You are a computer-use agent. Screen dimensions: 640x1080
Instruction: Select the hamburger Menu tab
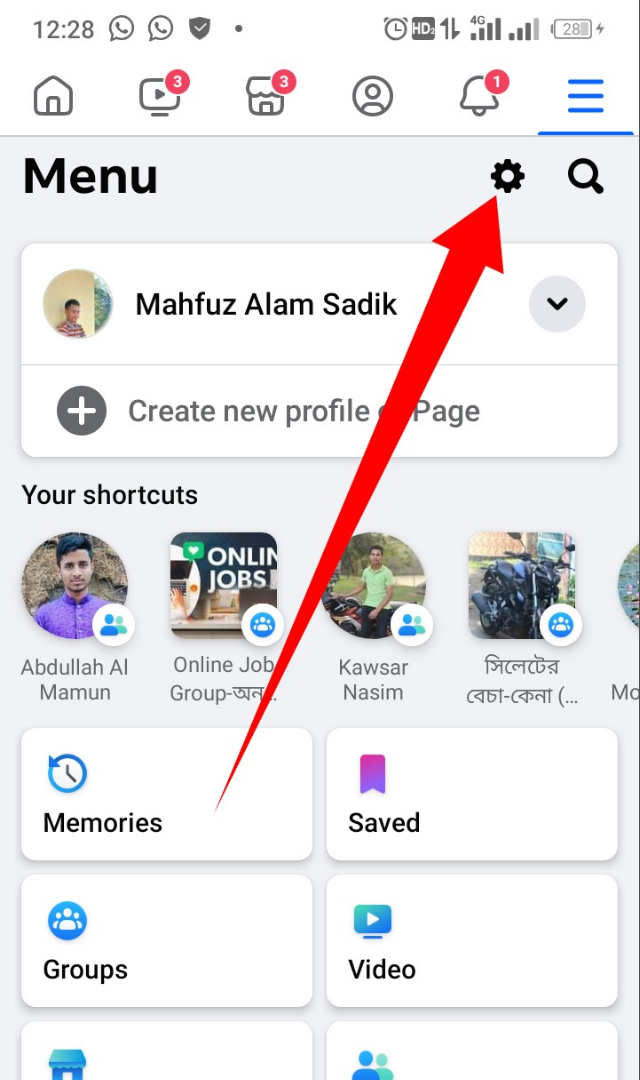[585, 97]
